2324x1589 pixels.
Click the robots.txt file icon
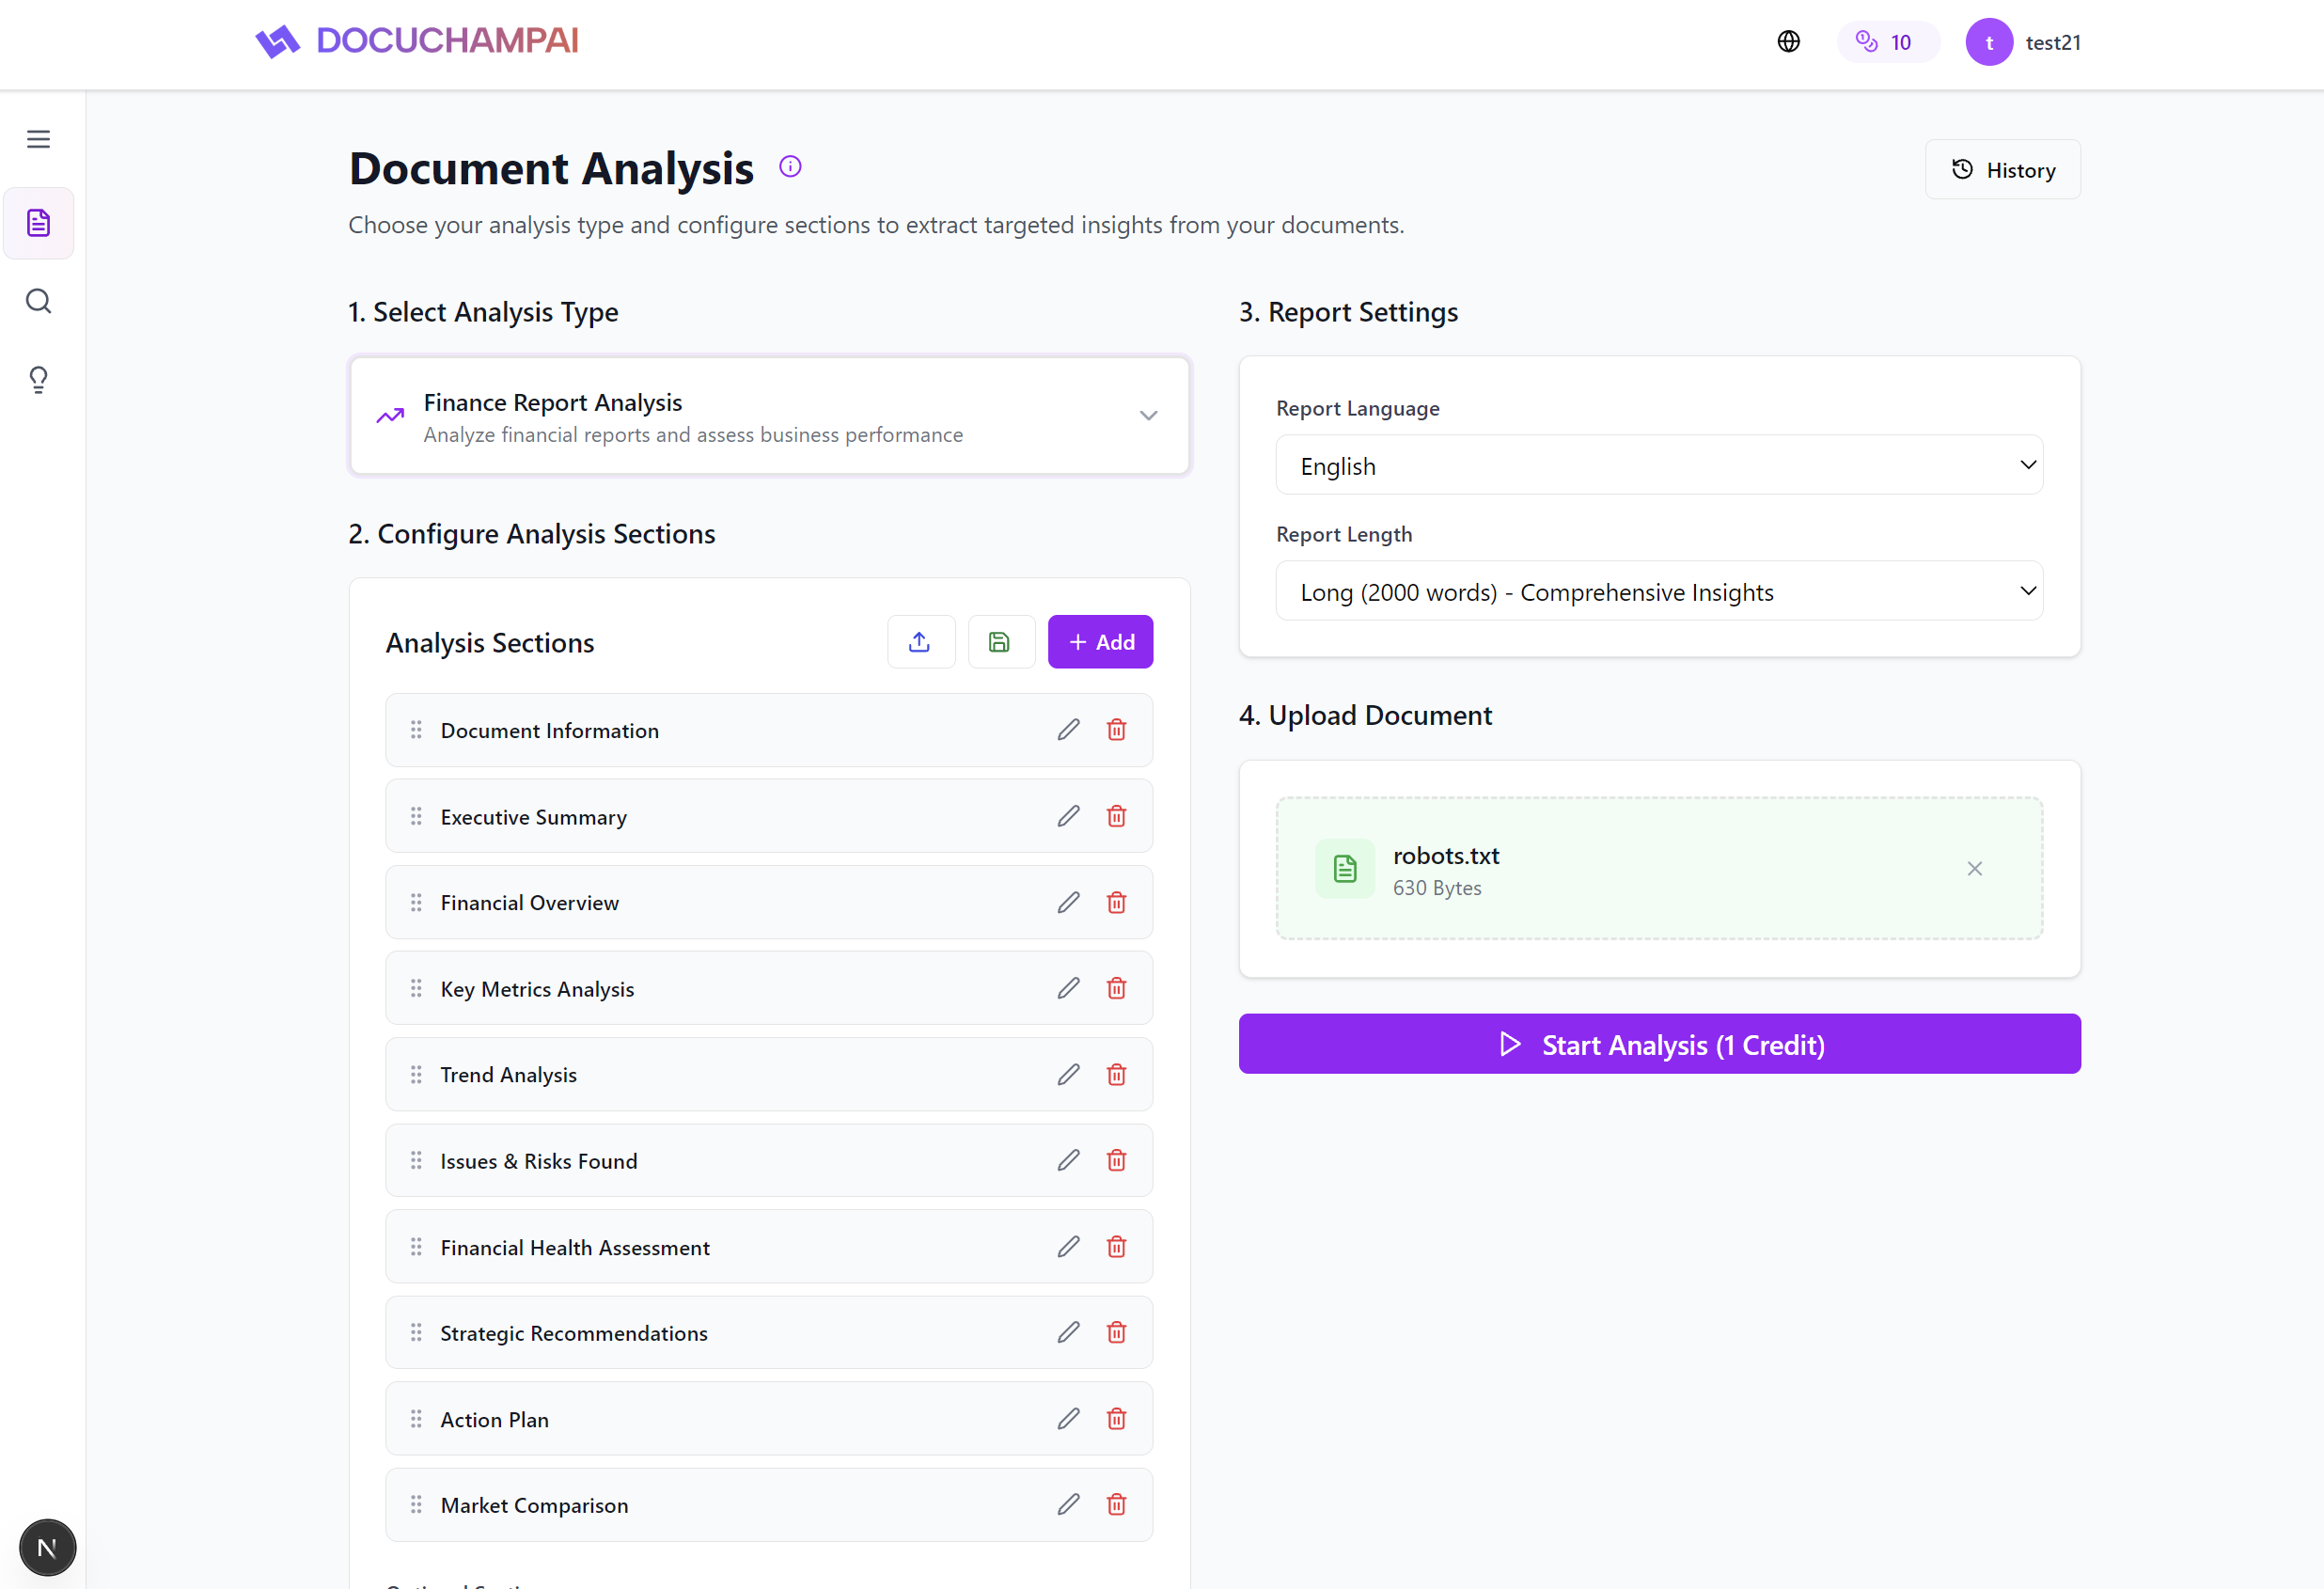1345,868
